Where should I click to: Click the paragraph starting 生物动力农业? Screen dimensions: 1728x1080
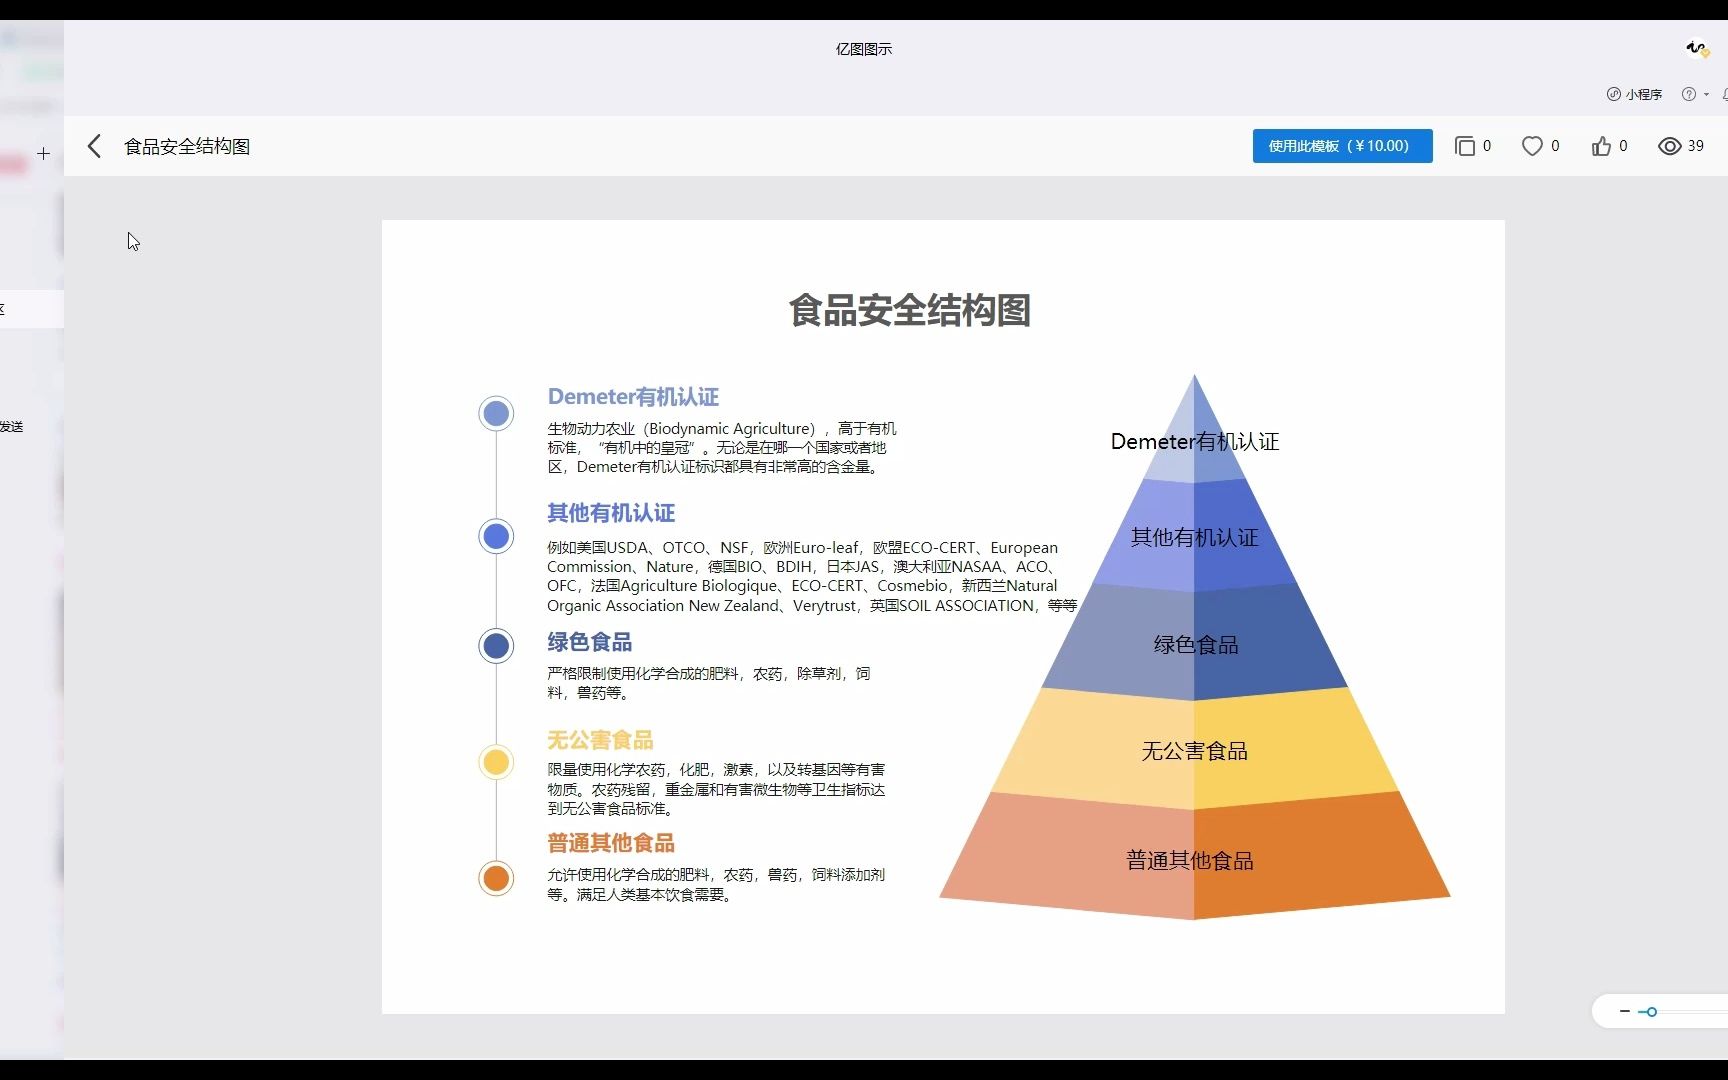[722, 447]
